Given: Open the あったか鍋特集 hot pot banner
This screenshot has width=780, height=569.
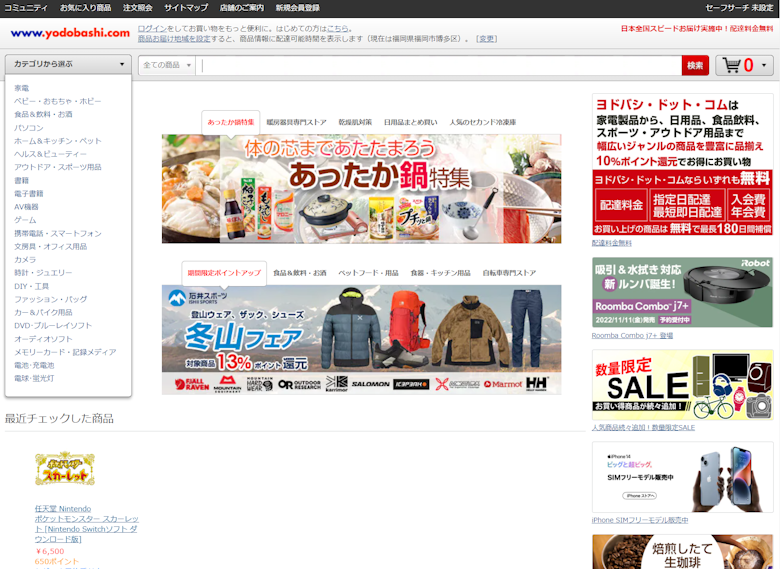Looking at the screenshot, I should point(362,189).
